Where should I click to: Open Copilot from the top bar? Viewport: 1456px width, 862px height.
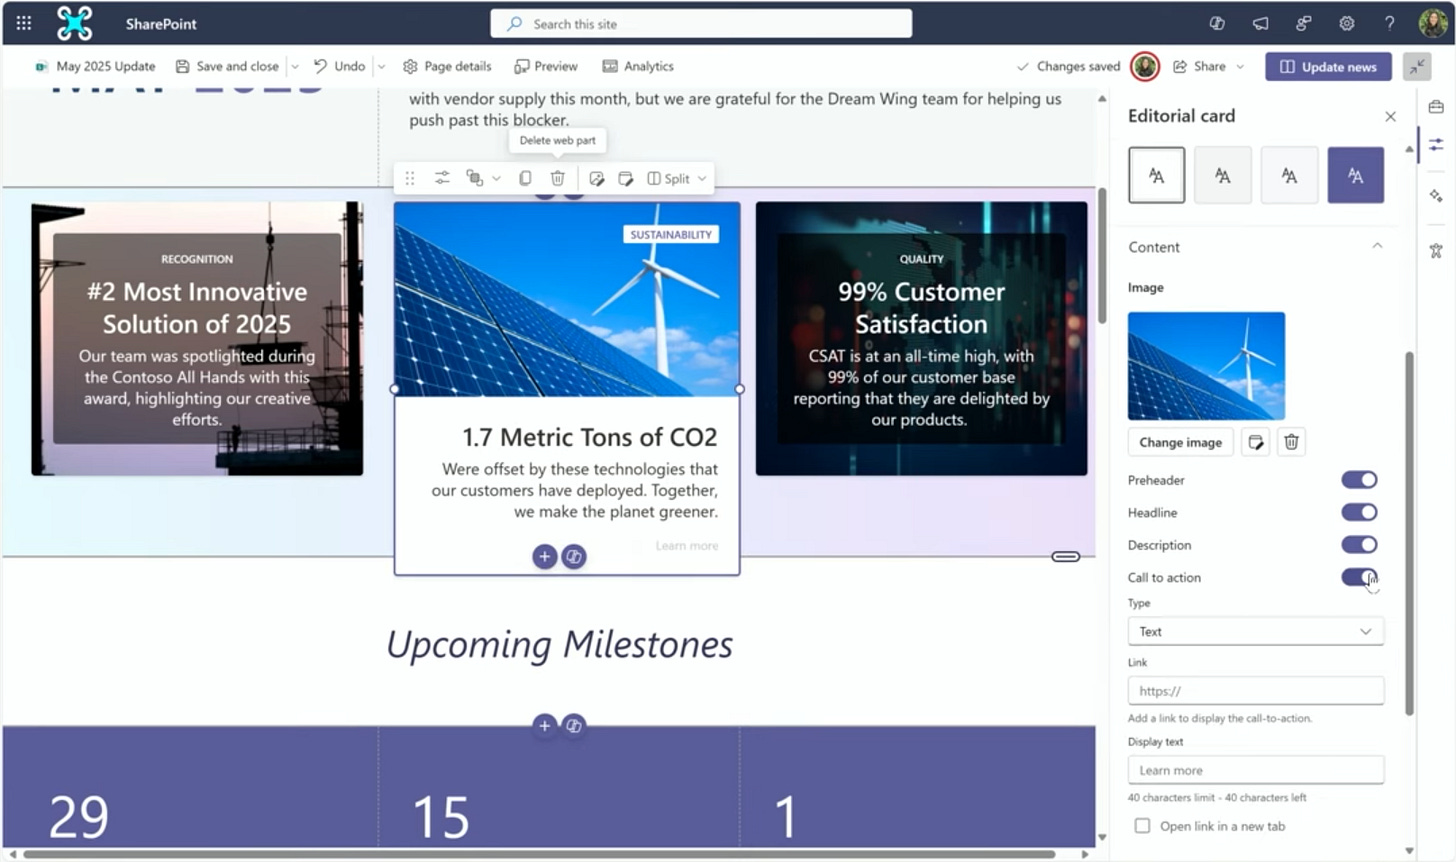click(x=1217, y=23)
